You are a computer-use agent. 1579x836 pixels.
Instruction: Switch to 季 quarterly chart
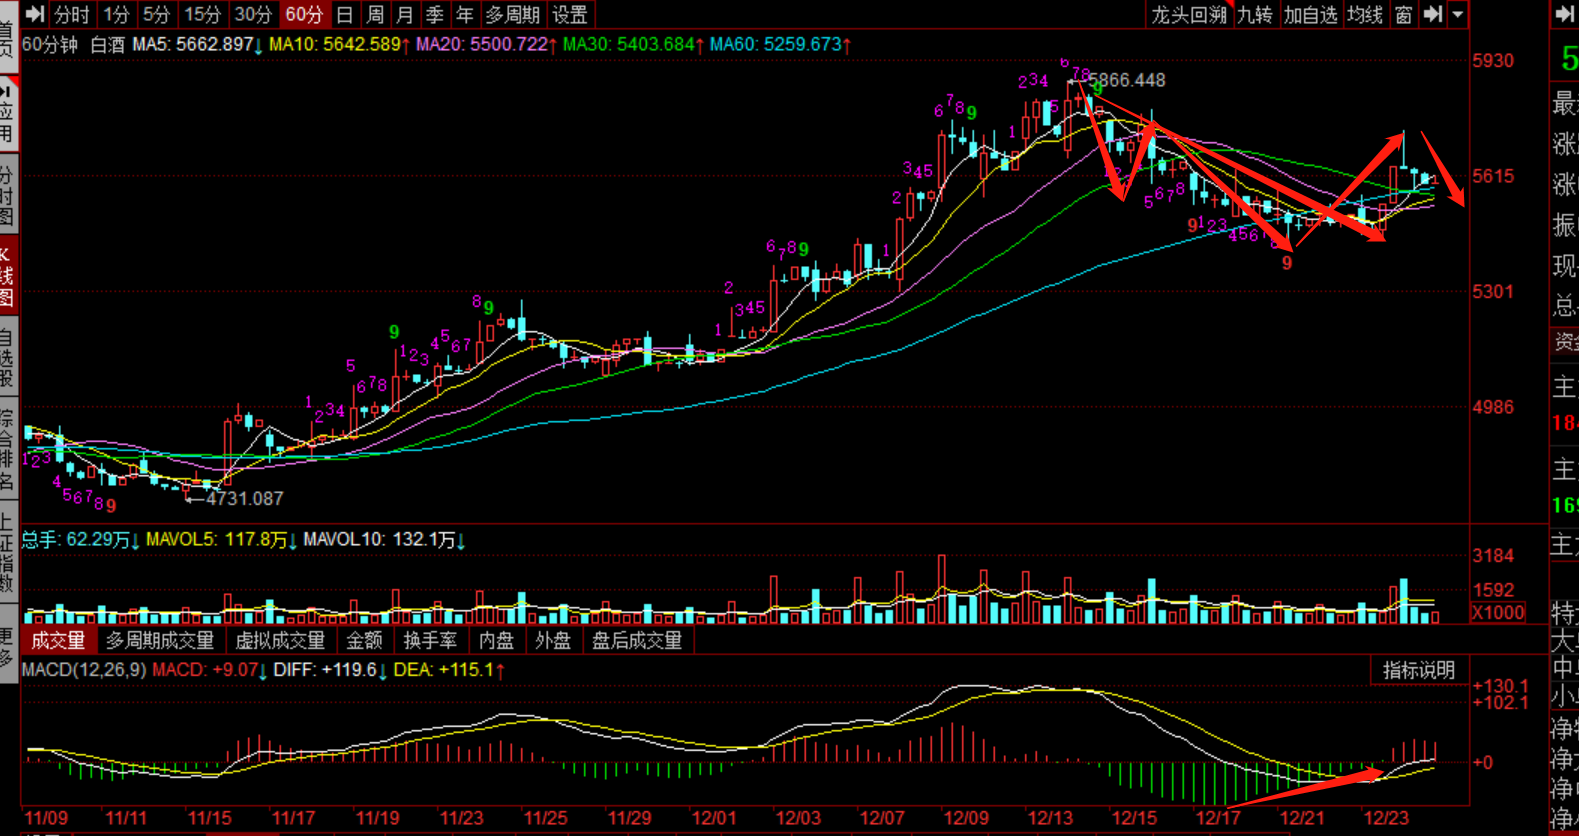tap(435, 14)
